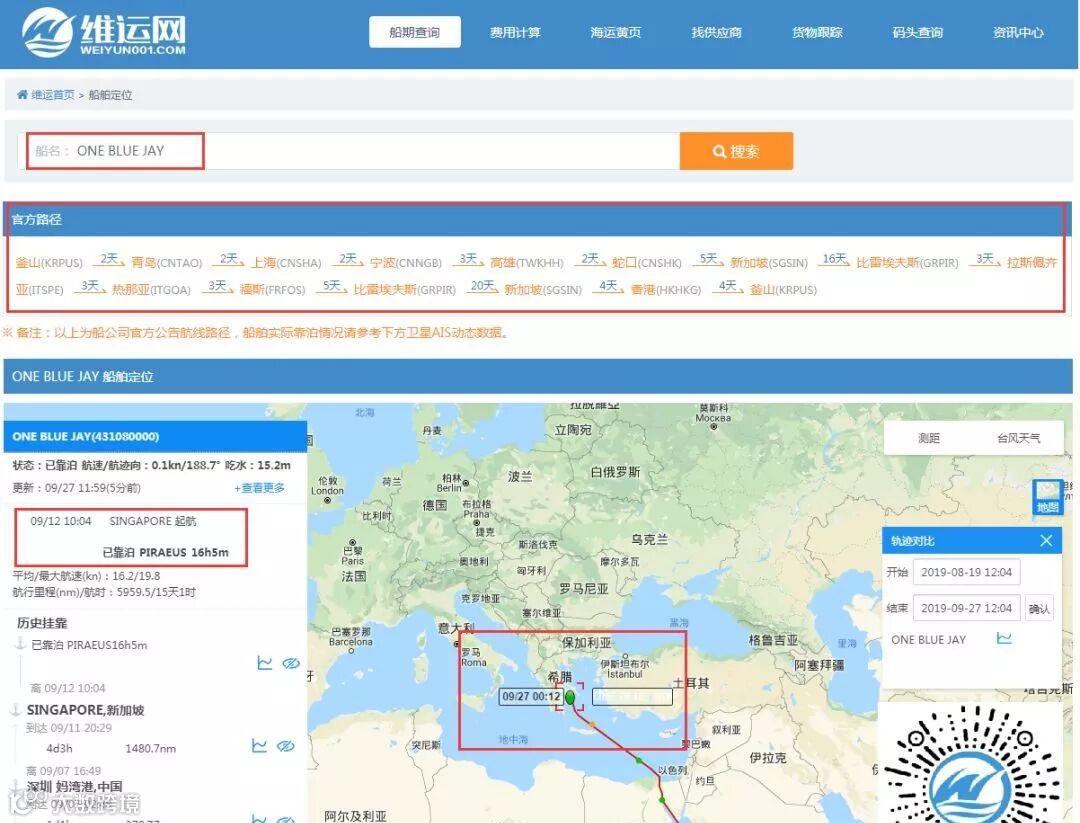This screenshot has width=1080, height=823.
Task: Click the 台风天气 button
Action: (x=1019, y=437)
